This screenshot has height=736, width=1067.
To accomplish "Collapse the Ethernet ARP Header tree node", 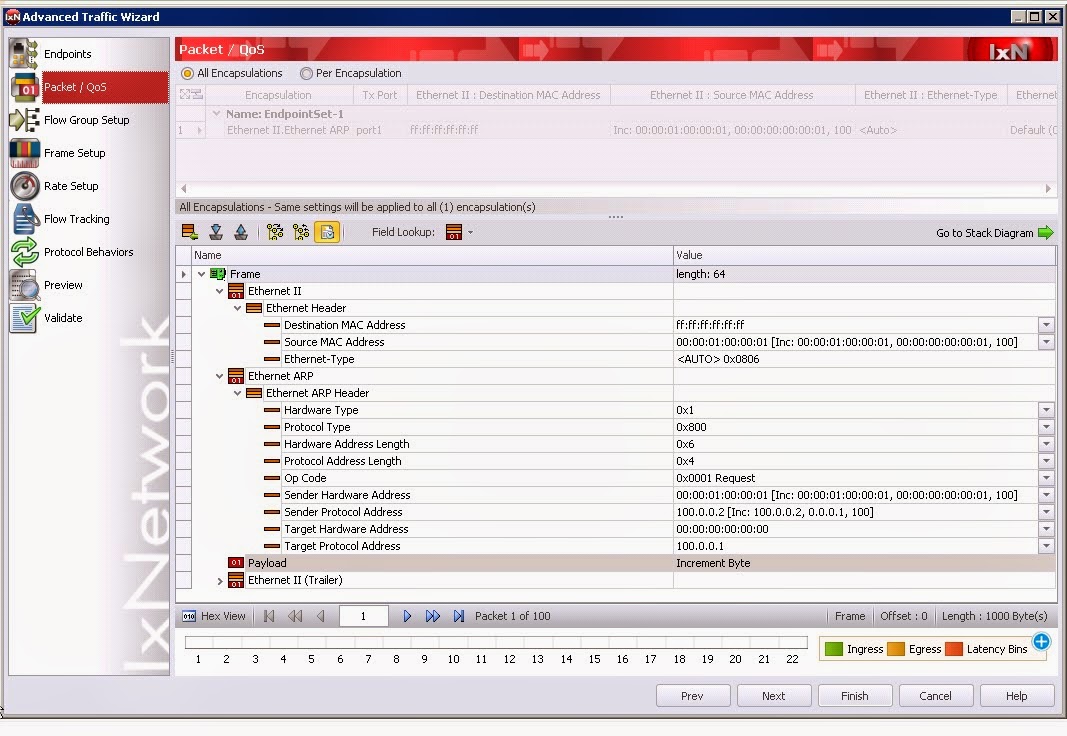I will 238,393.
